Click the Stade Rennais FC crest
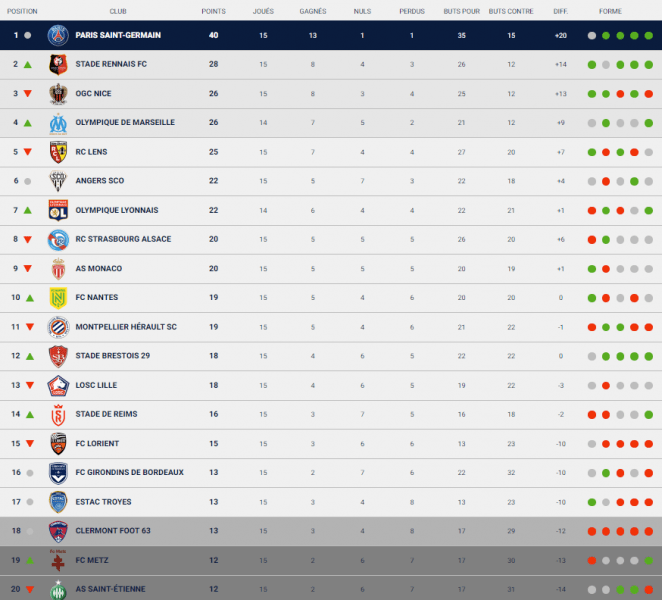 57,64
